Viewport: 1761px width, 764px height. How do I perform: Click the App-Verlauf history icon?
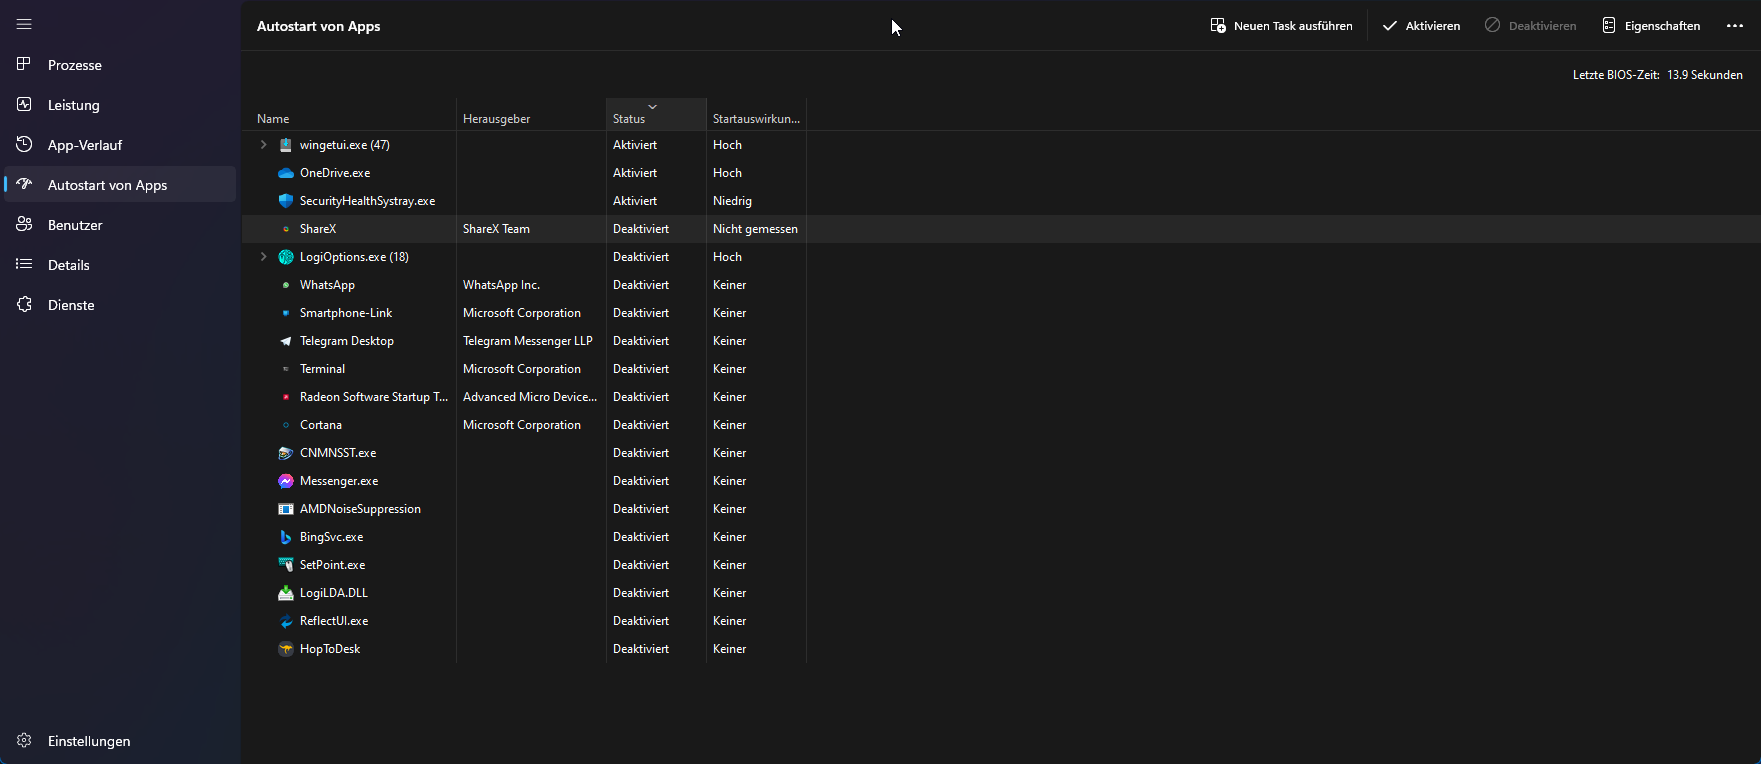click(x=24, y=144)
